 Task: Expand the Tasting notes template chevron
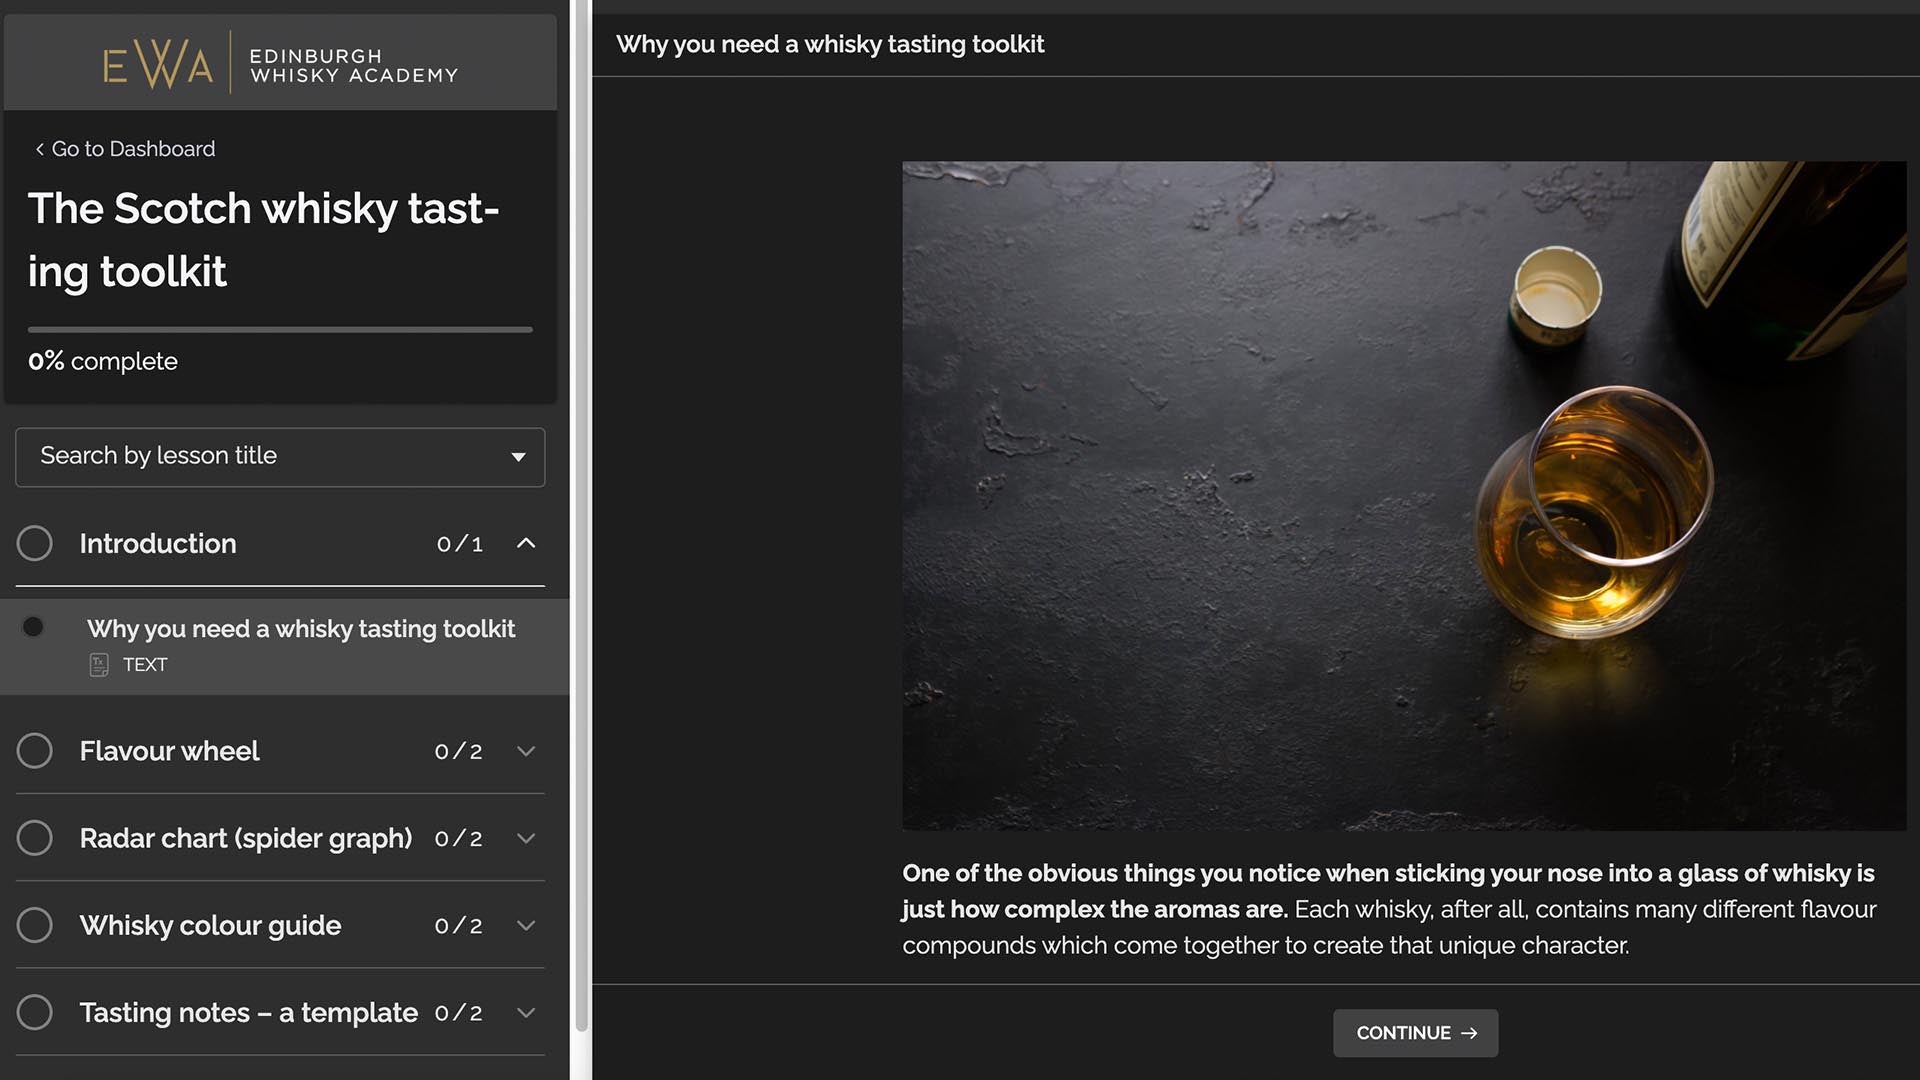pyautogui.click(x=526, y=1012)
